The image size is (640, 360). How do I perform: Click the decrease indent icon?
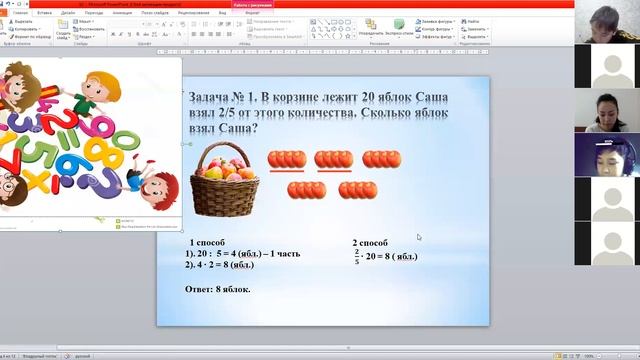point(220,24)
